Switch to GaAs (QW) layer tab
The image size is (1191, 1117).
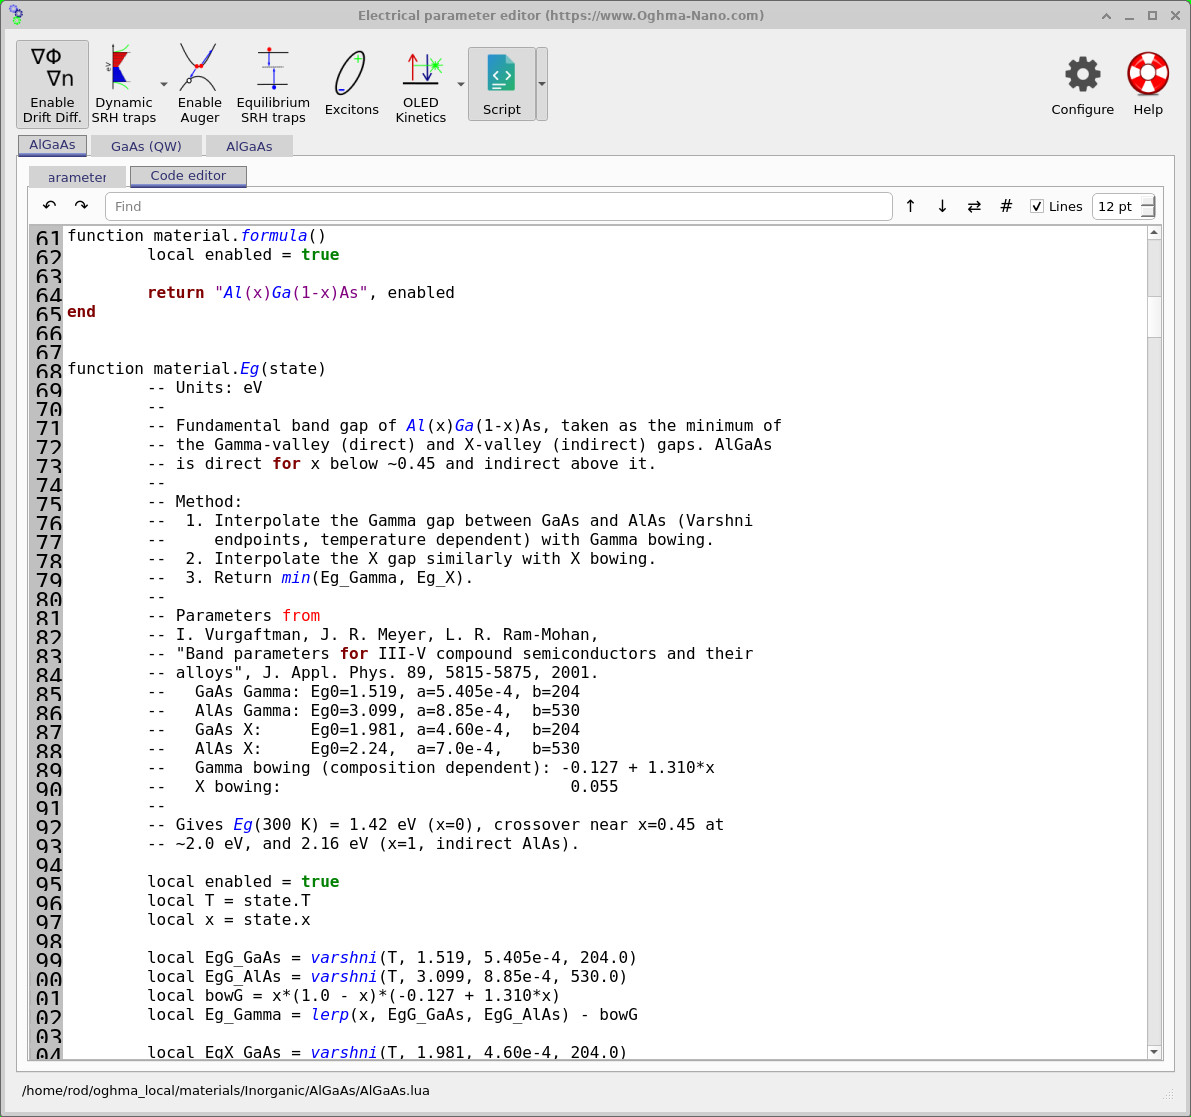coord(146,146)
